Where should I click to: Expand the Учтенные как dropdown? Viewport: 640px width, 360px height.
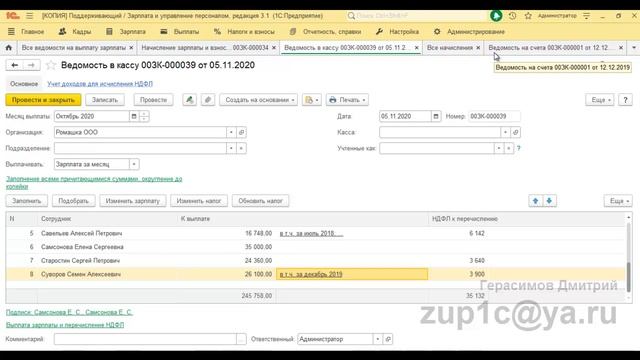(x=498, y=148)
